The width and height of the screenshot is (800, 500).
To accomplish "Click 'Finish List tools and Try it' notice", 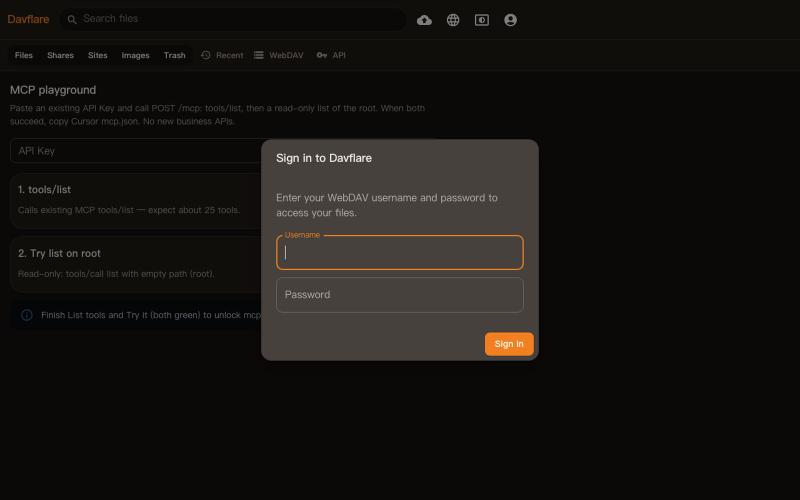I will [x=151, y=315].
